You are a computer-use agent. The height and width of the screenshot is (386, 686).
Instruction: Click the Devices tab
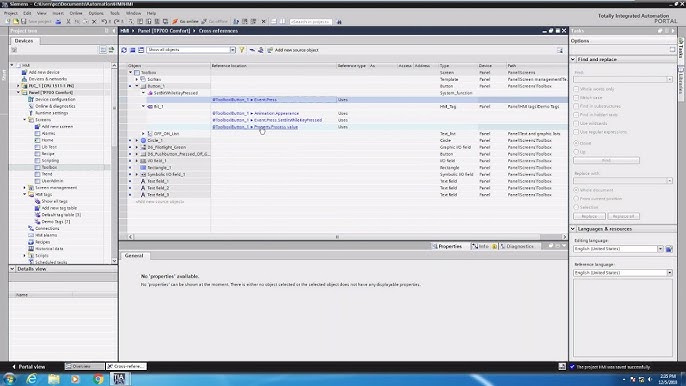pyautogui.click(x=24, y=41)
